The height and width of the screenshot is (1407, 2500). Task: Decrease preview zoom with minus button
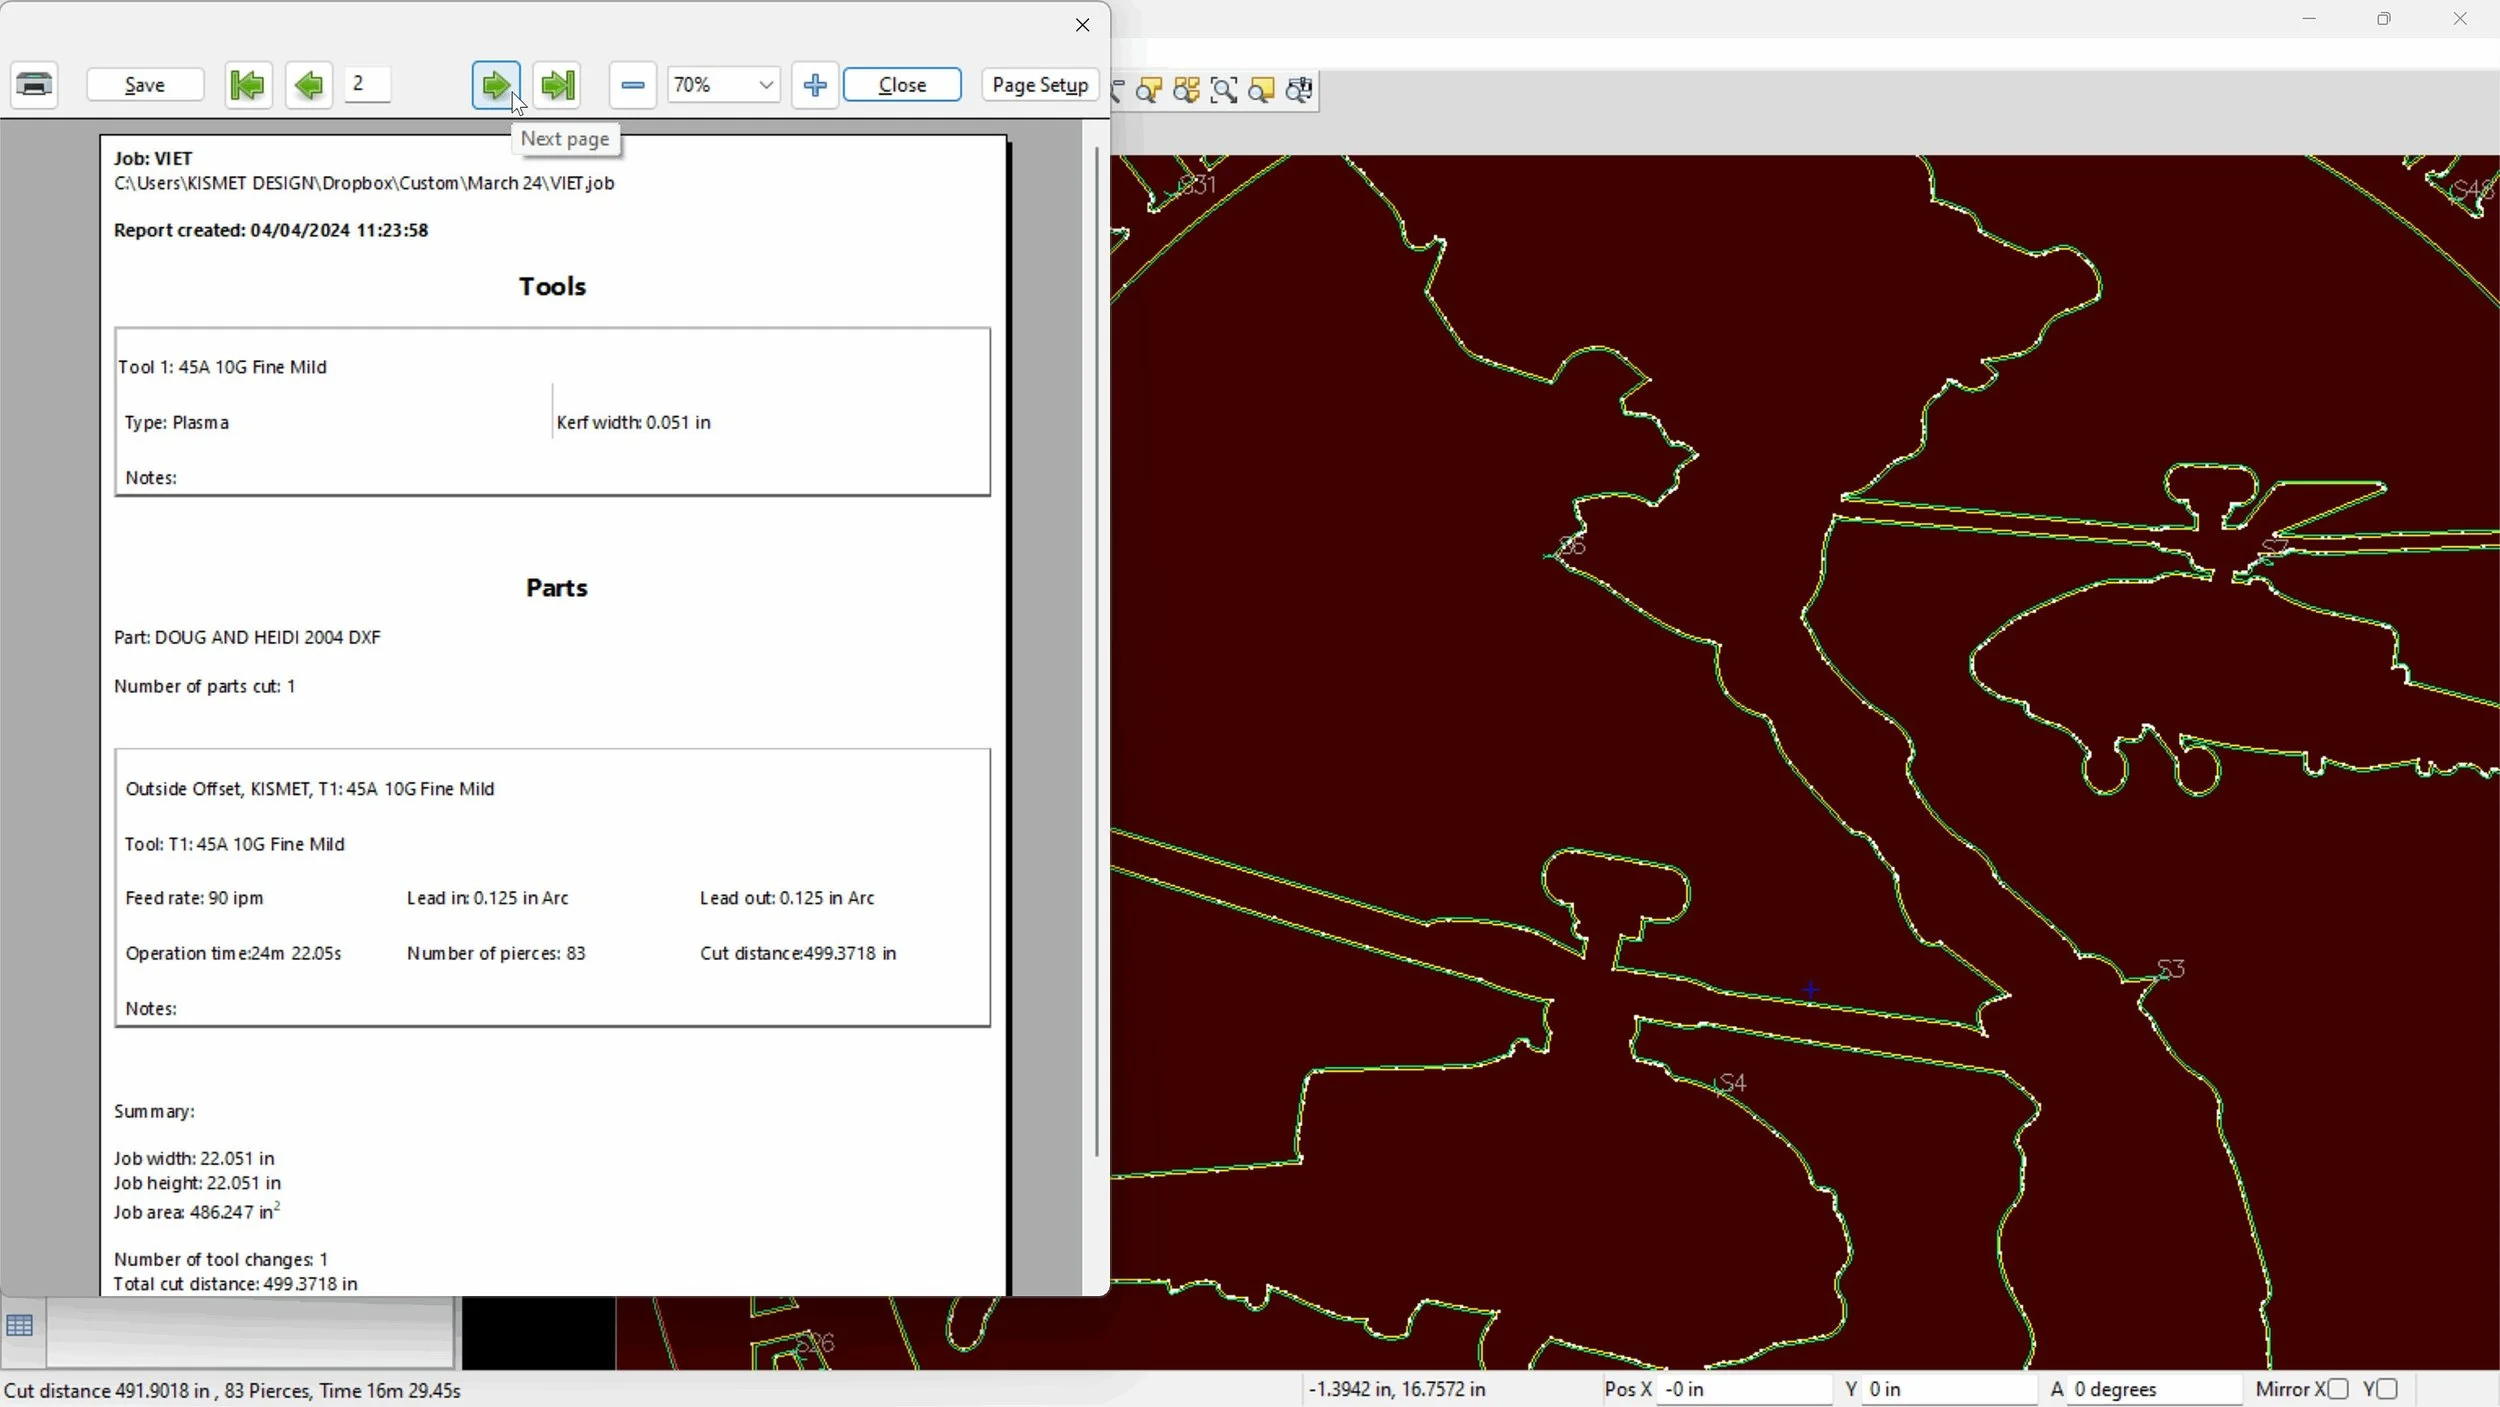[x=633, y=85]
